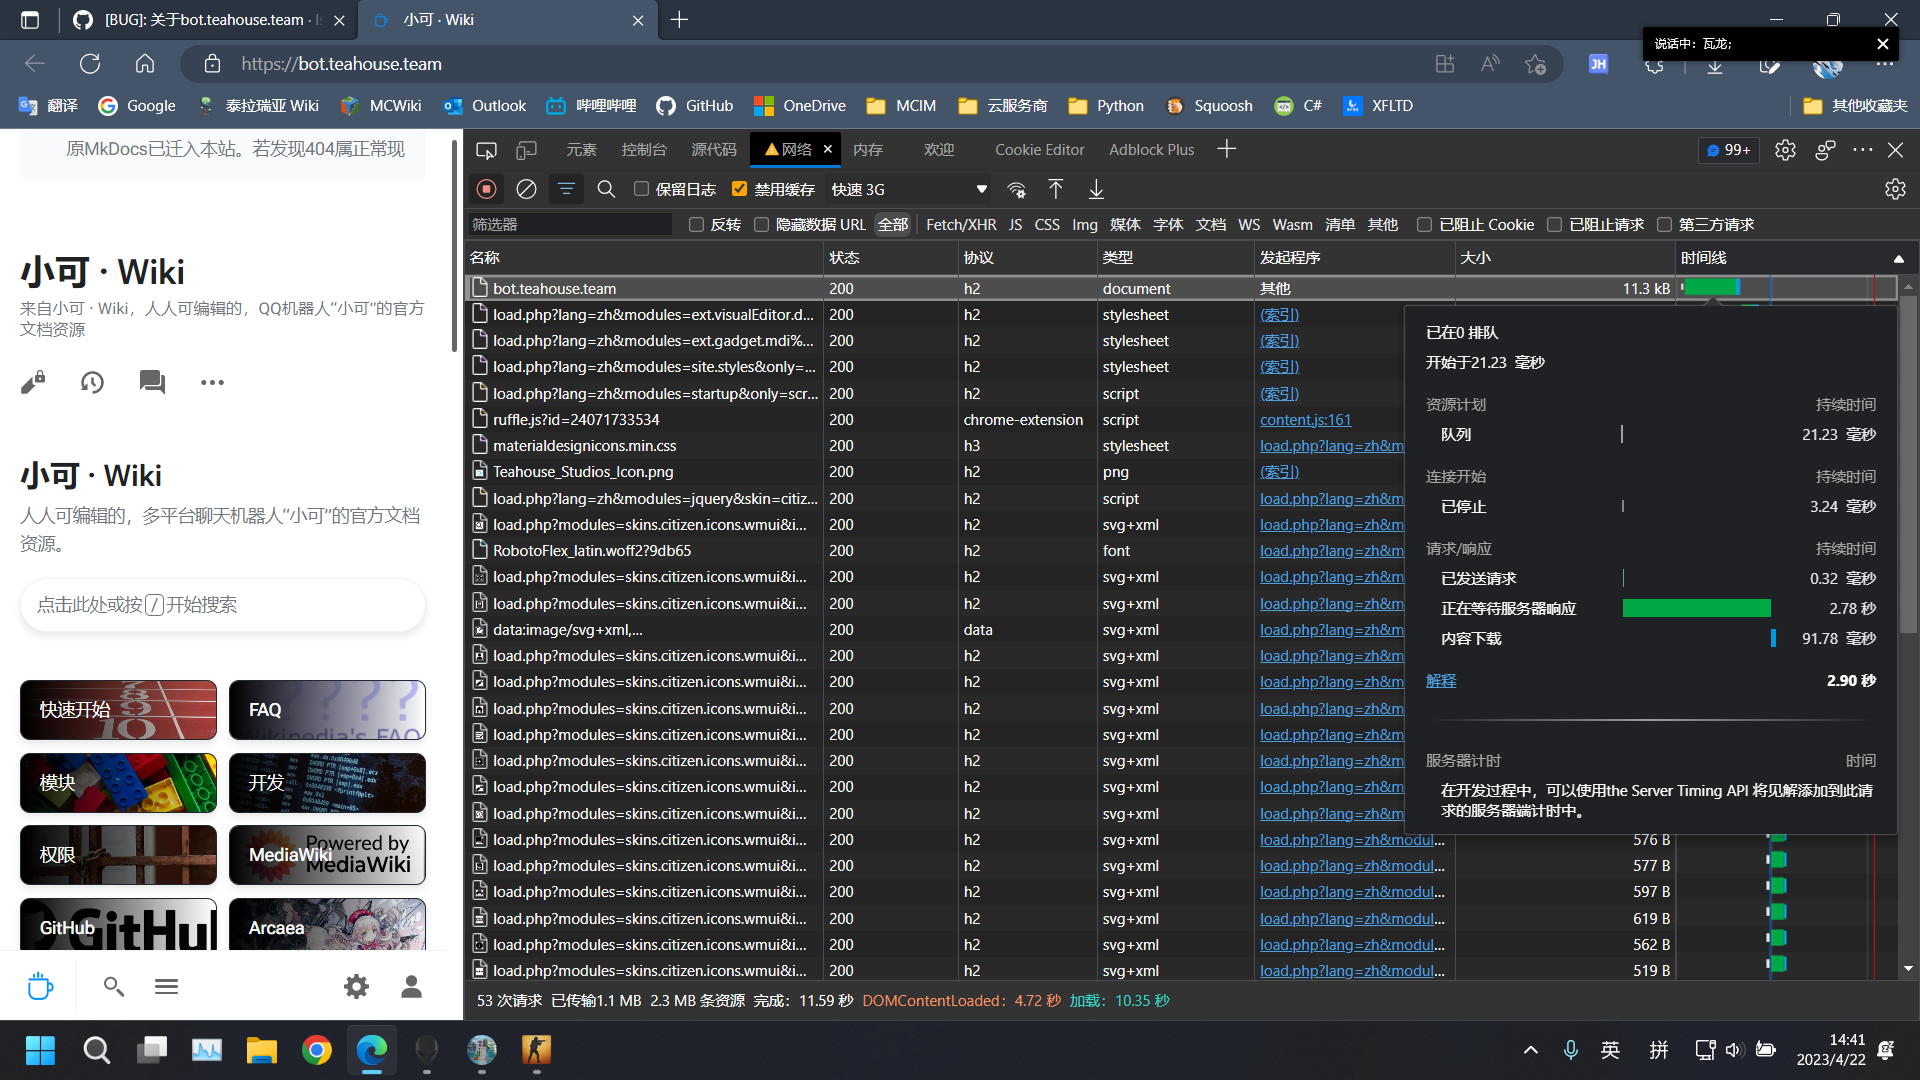The image size is (1920, 1080).
Task: Import a HAR file using the upload arrow
Action: (x=1055, y=189)
